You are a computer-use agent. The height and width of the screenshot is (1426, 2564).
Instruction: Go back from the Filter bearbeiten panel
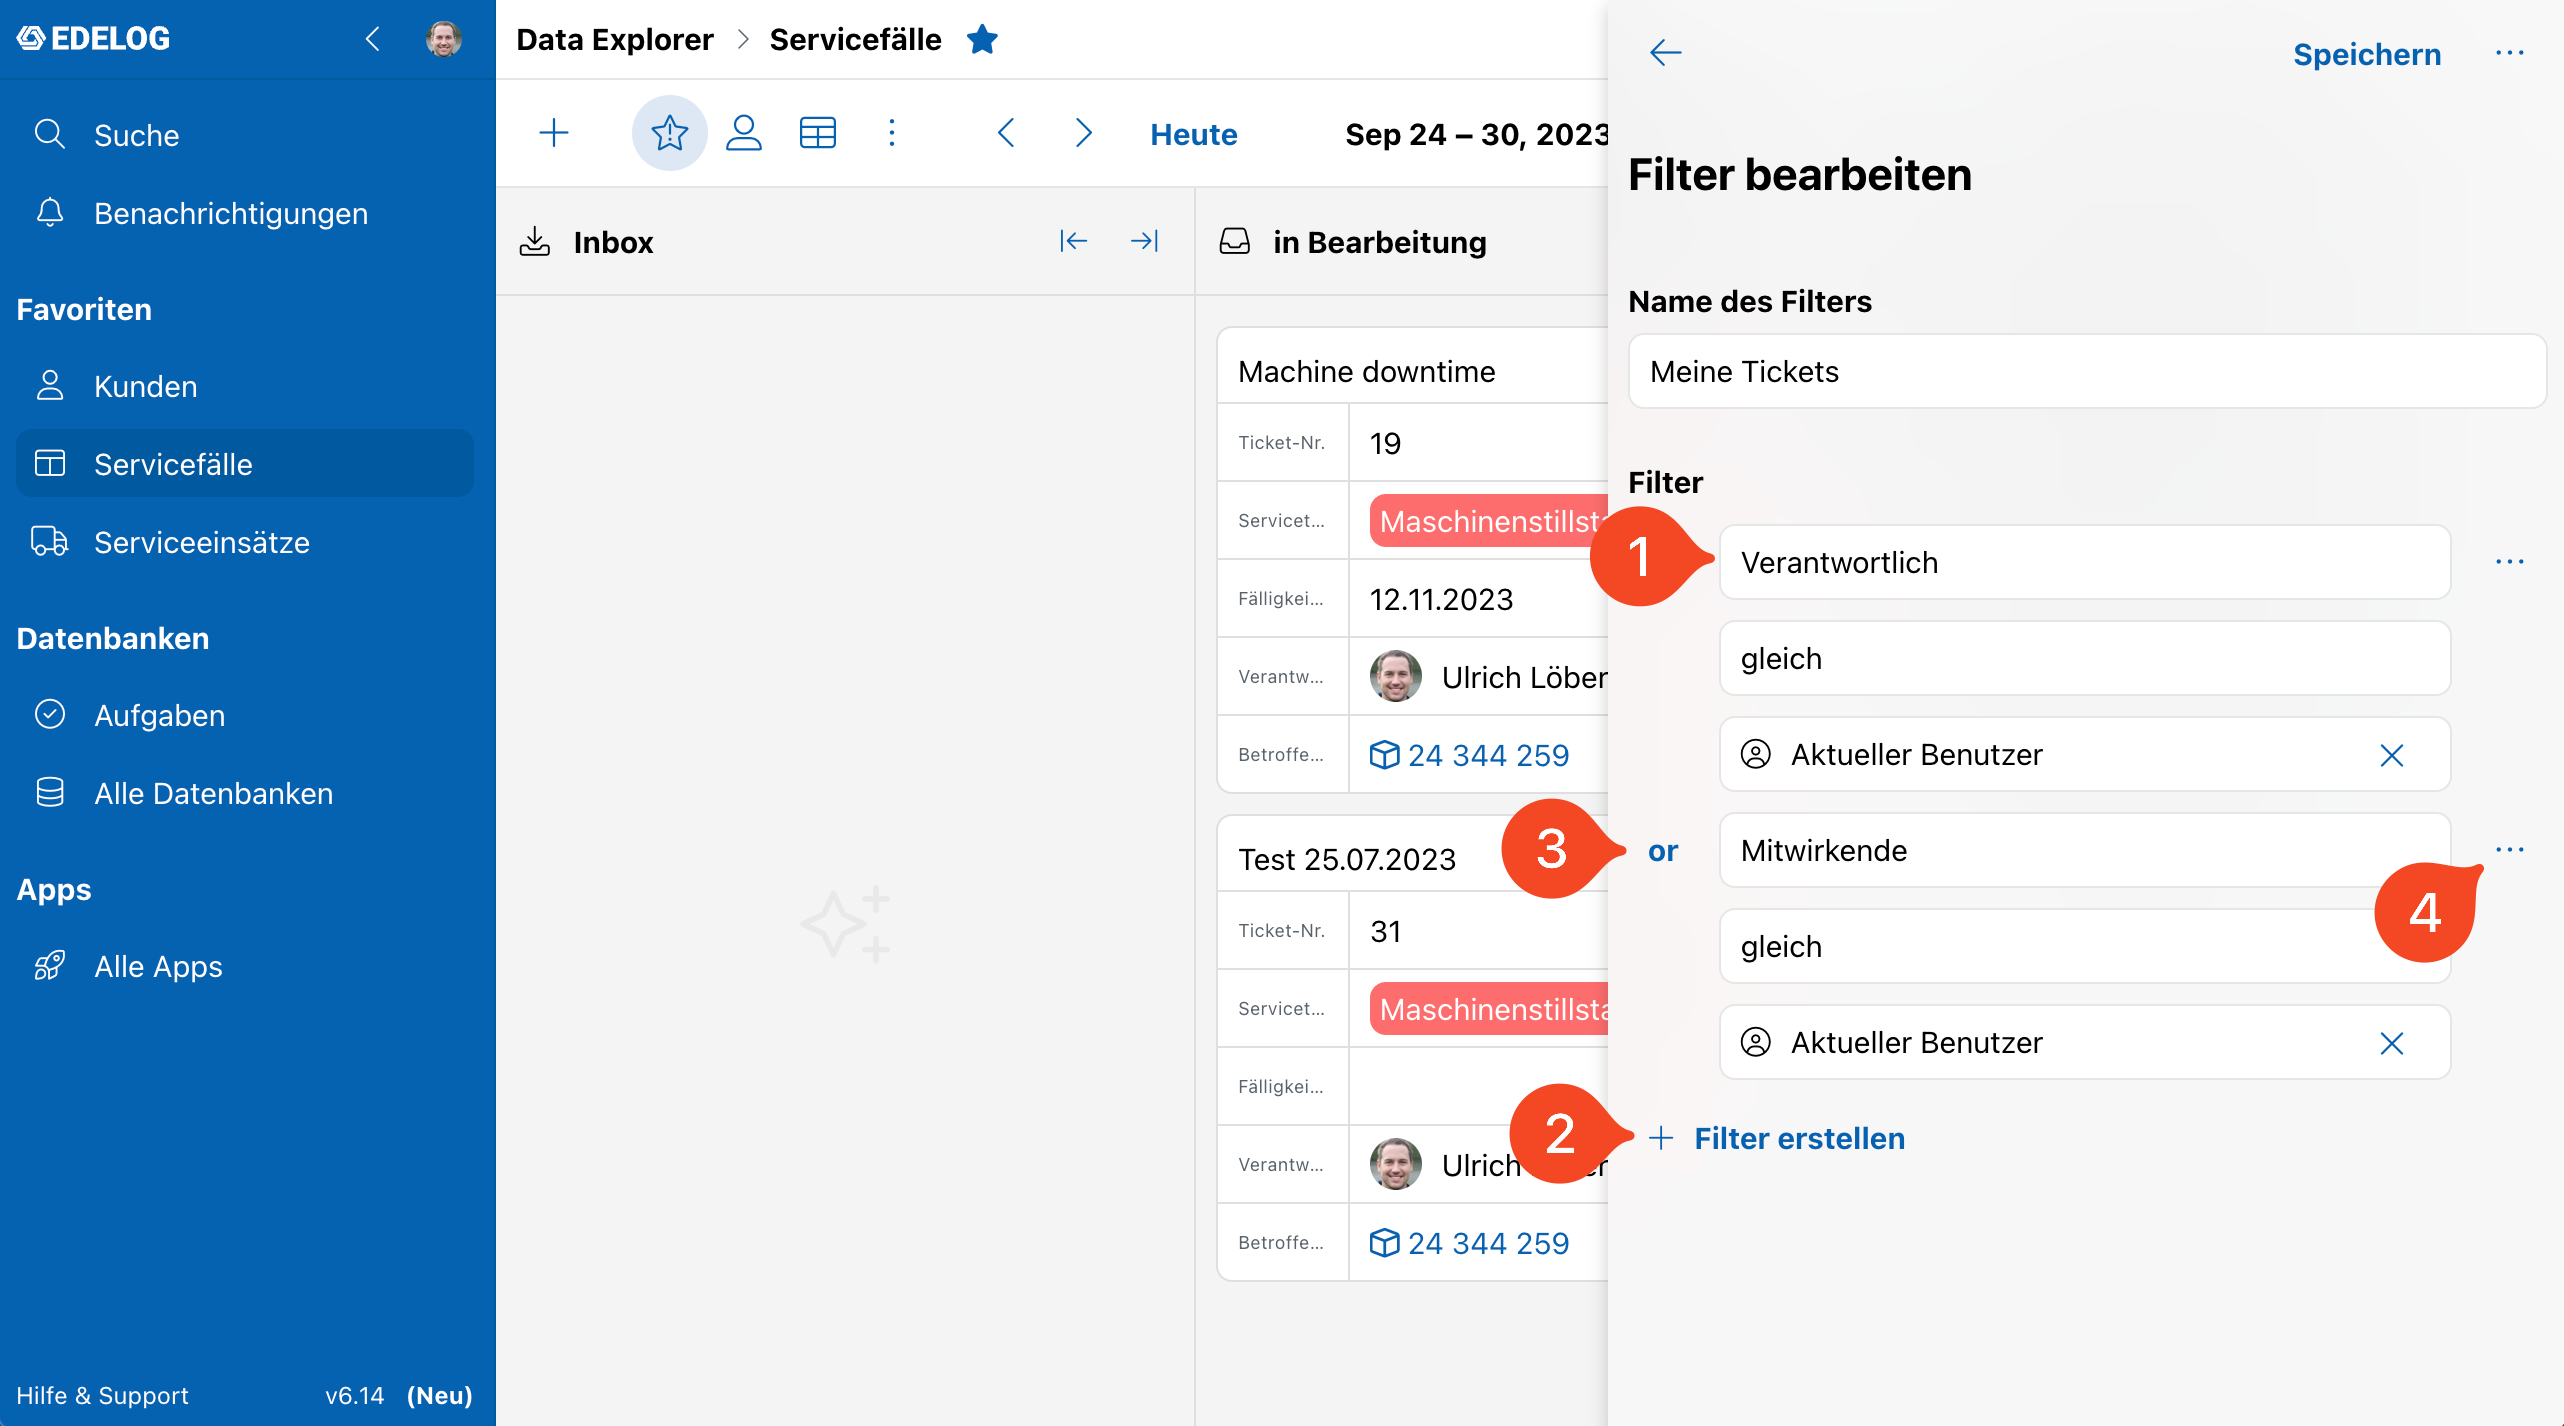tap(1665, 53)
